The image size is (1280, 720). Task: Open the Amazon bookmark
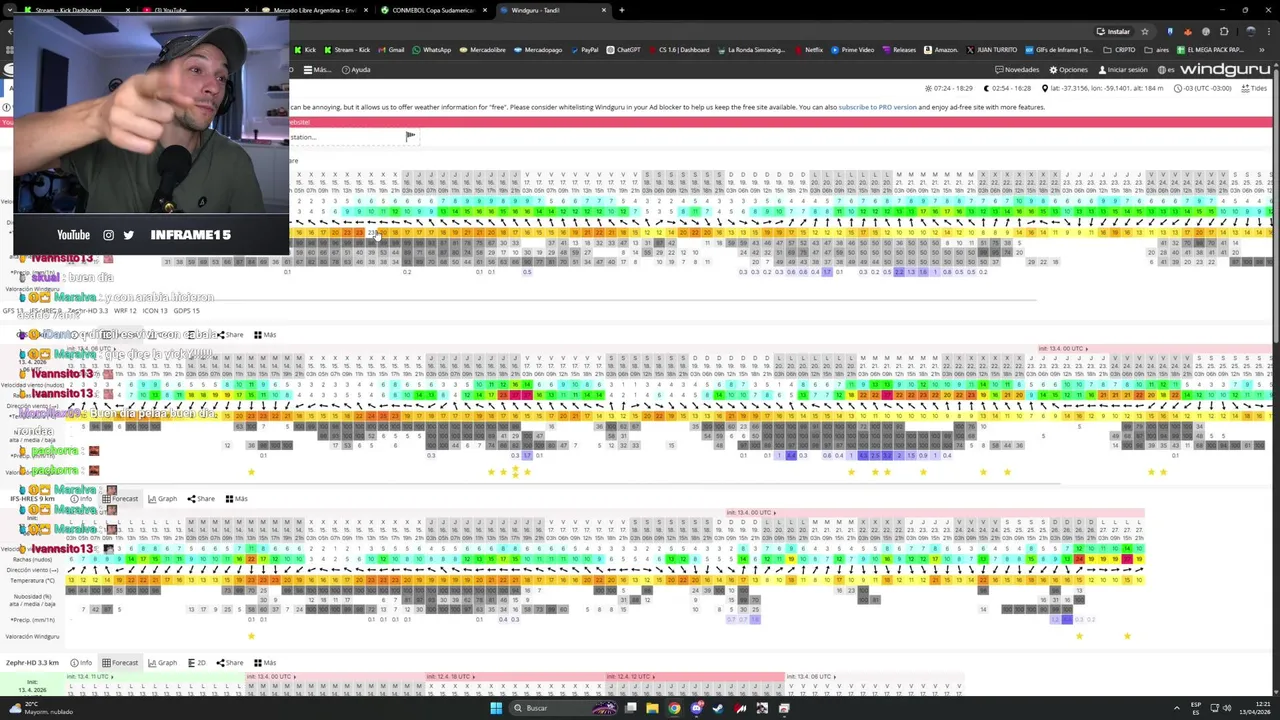point(941,49)
